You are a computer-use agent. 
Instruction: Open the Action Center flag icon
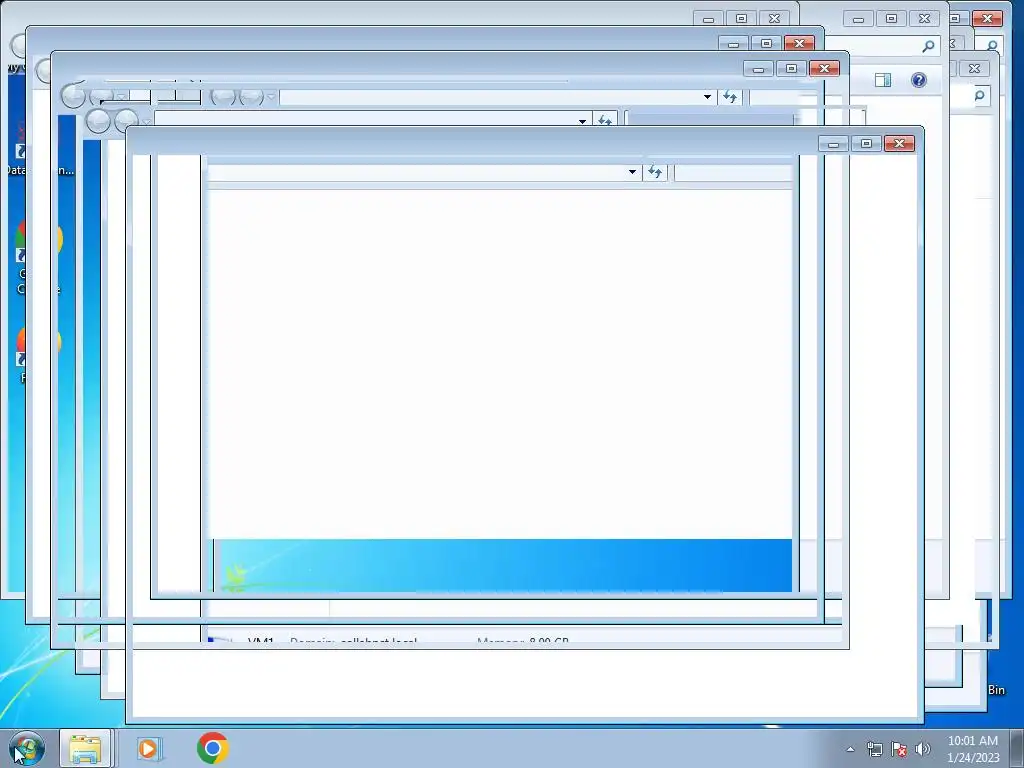coord(899,749)
